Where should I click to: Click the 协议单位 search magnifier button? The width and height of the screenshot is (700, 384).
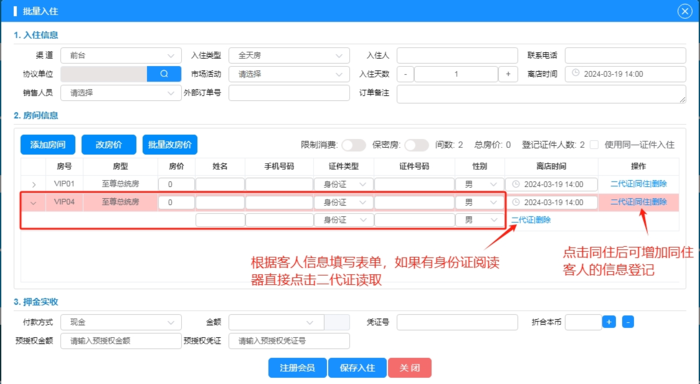164,74
